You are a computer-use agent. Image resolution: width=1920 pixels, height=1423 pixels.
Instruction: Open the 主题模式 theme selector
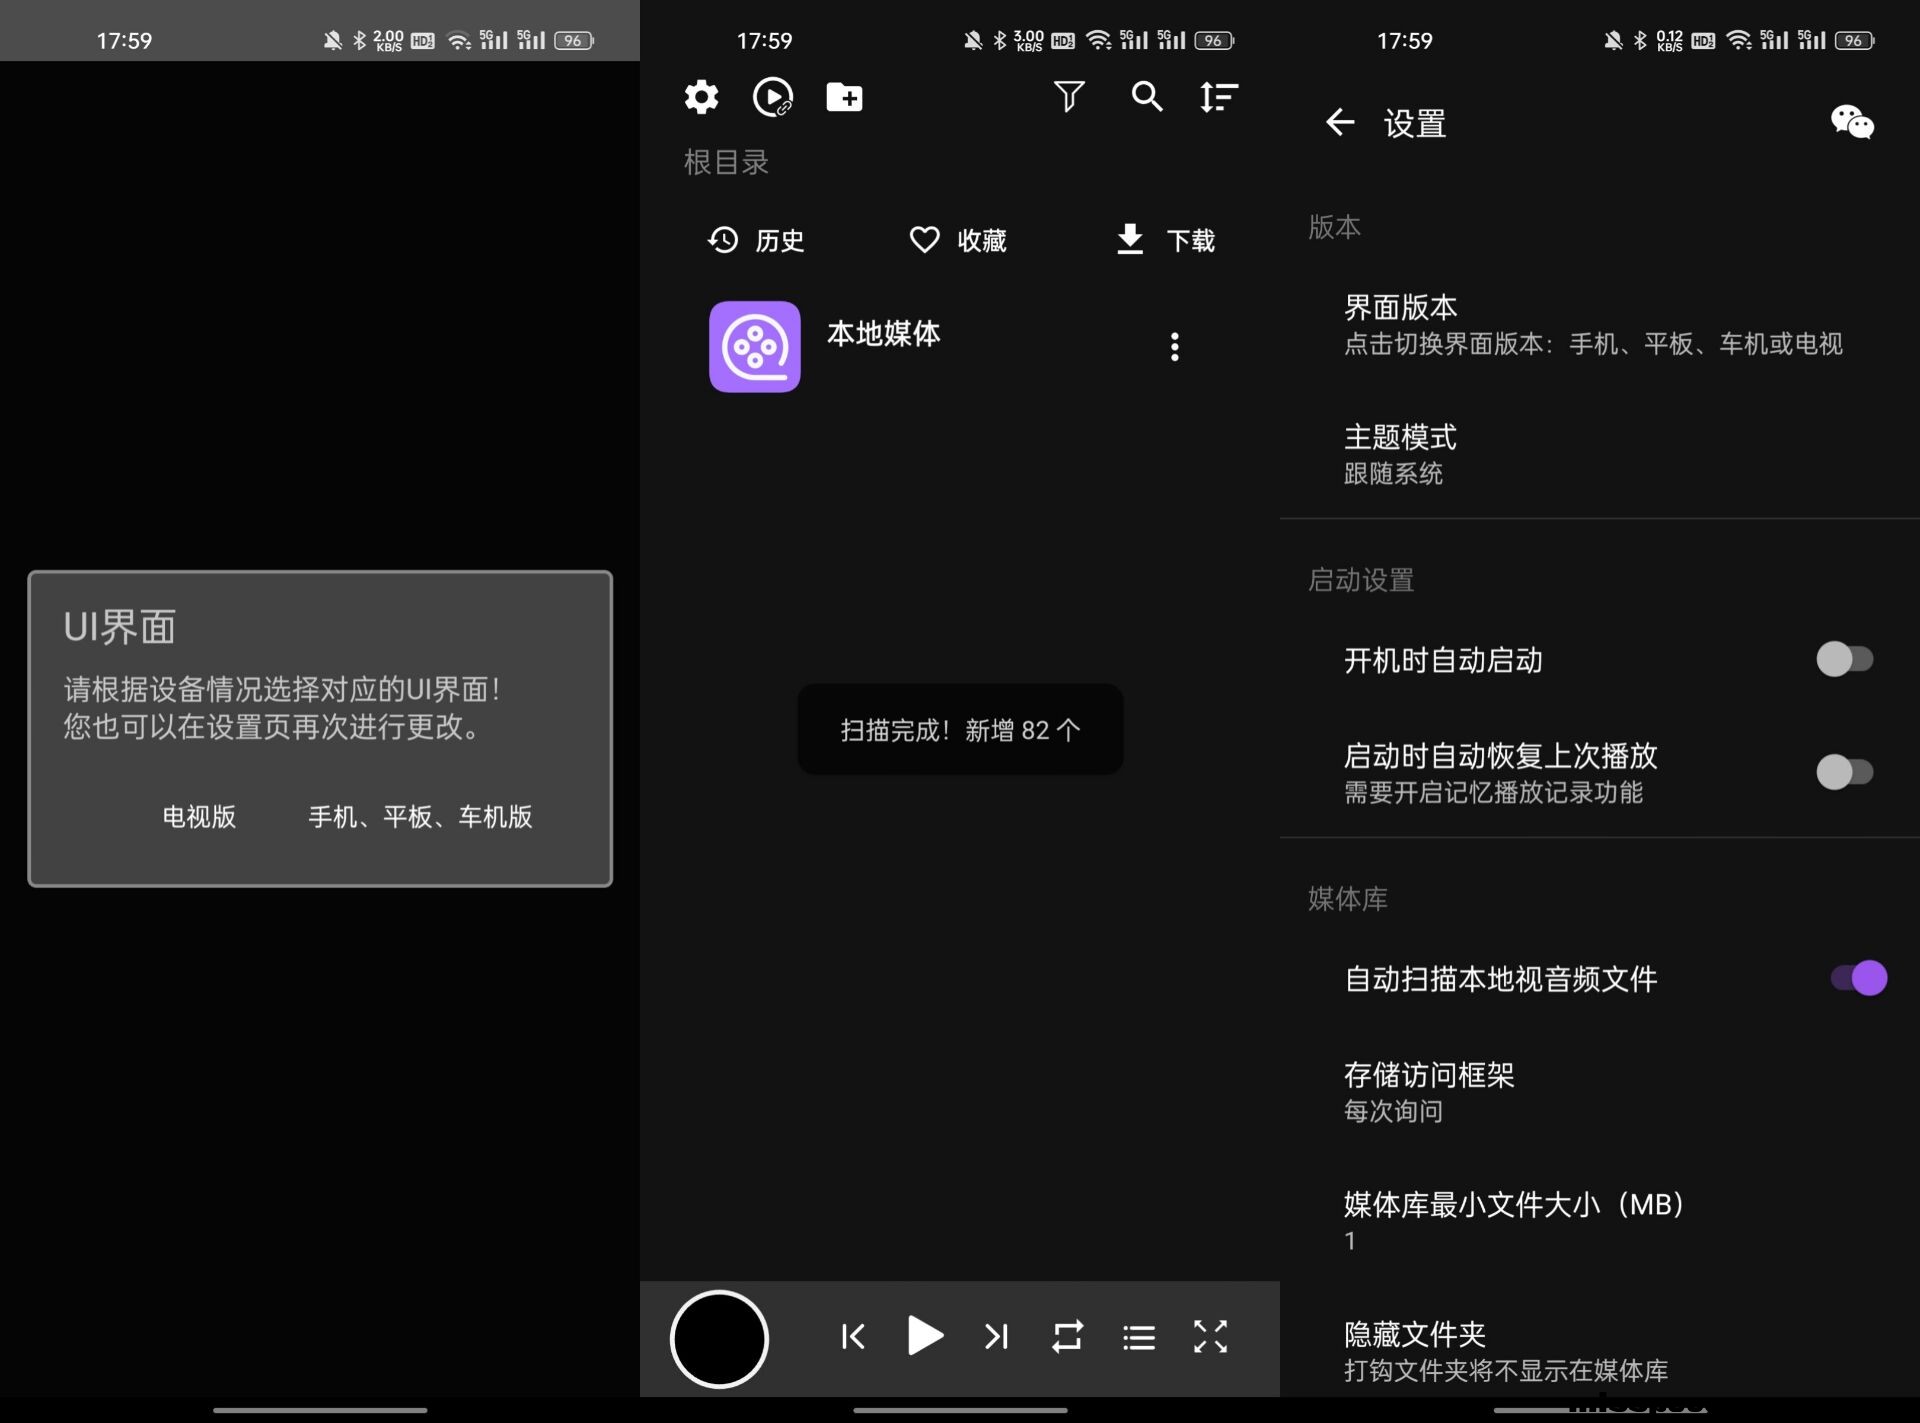1400,453
